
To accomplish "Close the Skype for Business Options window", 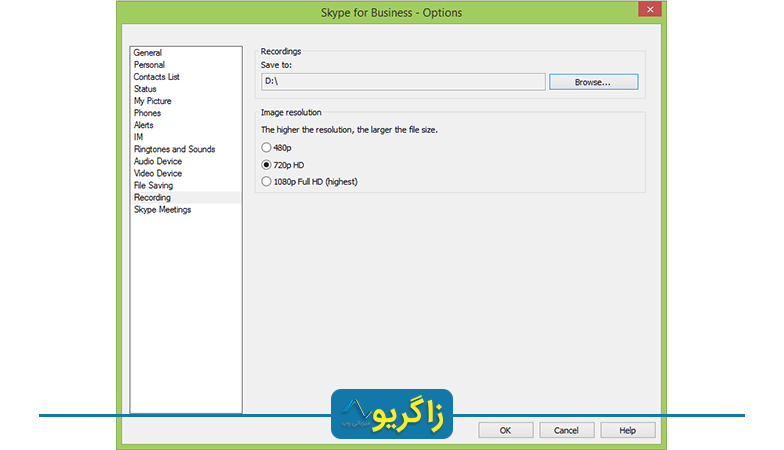I will click(x=650, y=9).
